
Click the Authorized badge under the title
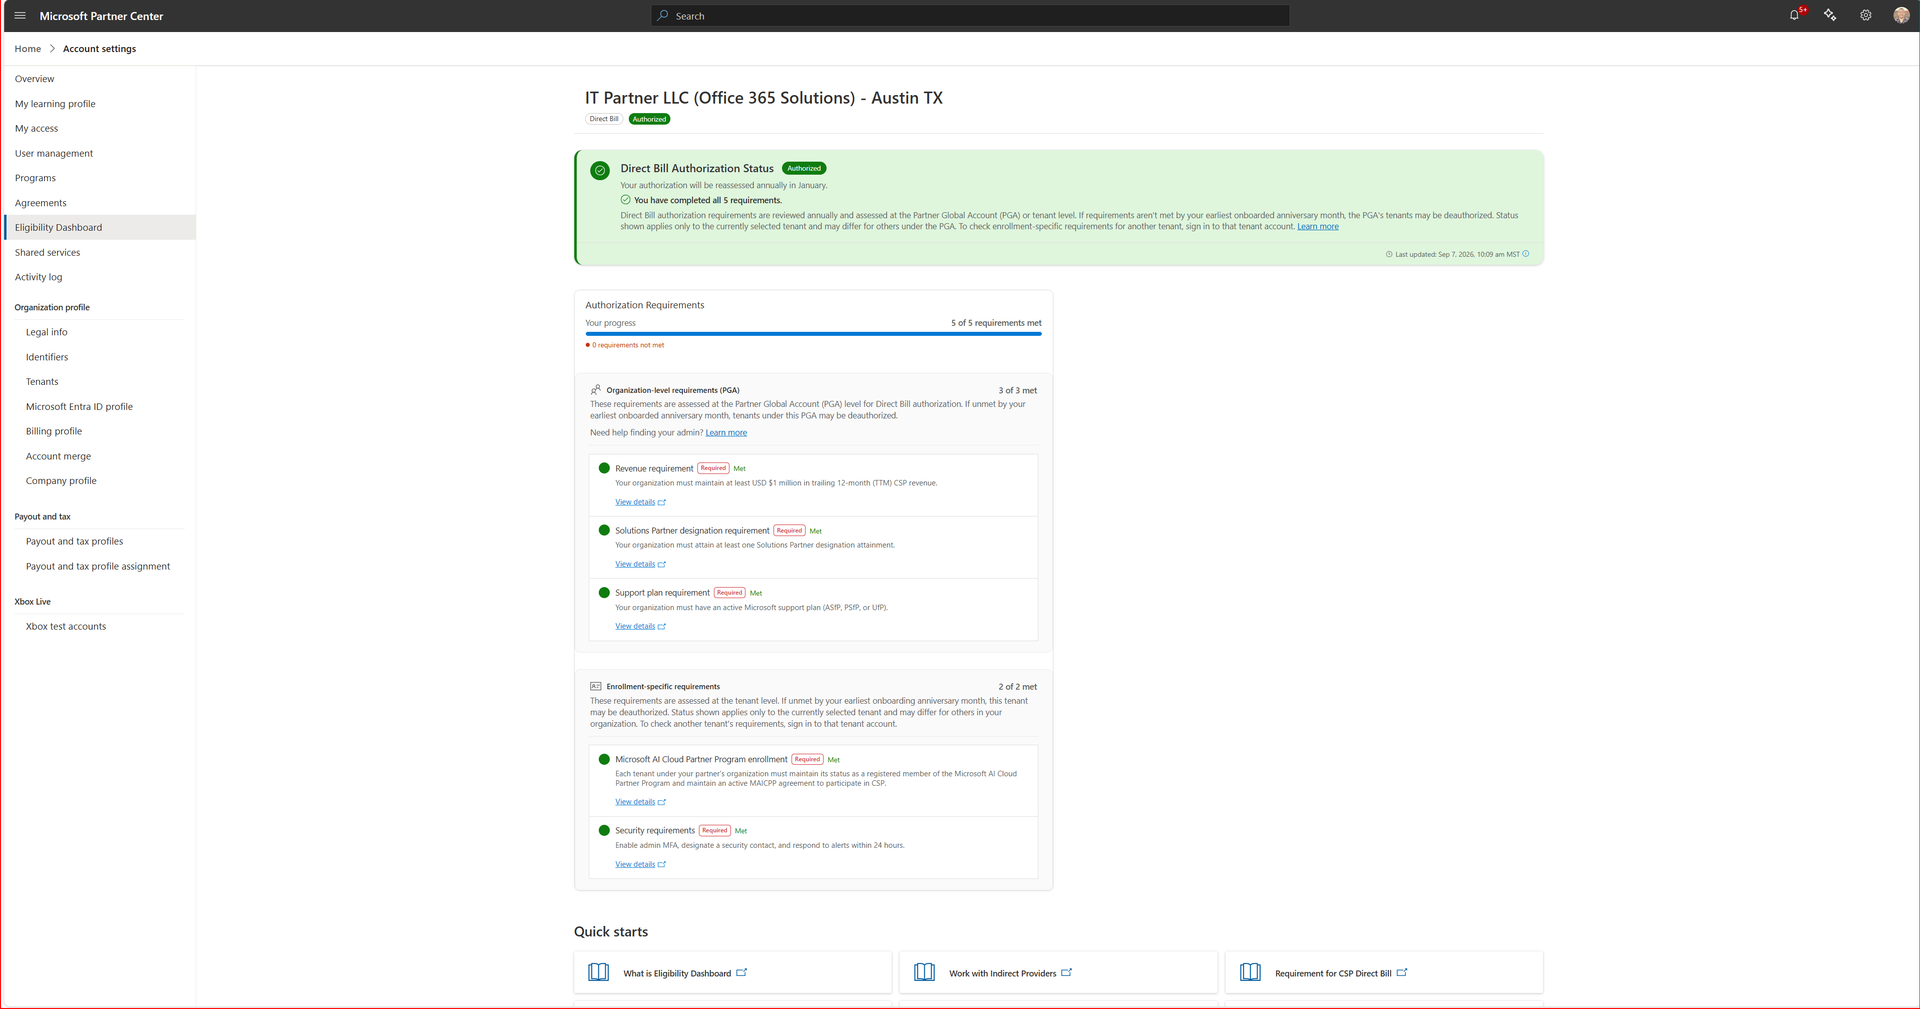pyautogui.click(x=649, y=119)
